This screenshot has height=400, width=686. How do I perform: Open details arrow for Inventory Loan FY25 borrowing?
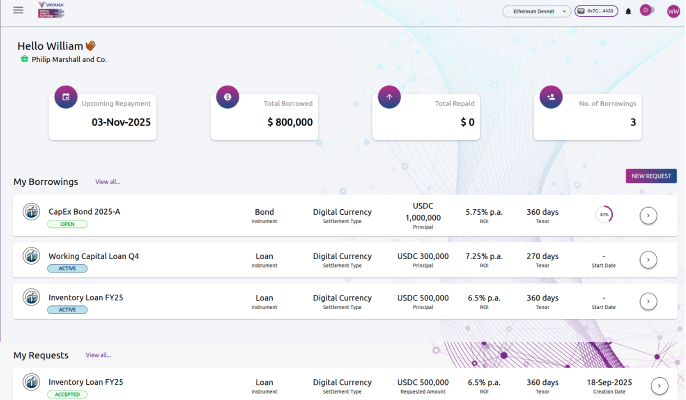click(648, 301)
